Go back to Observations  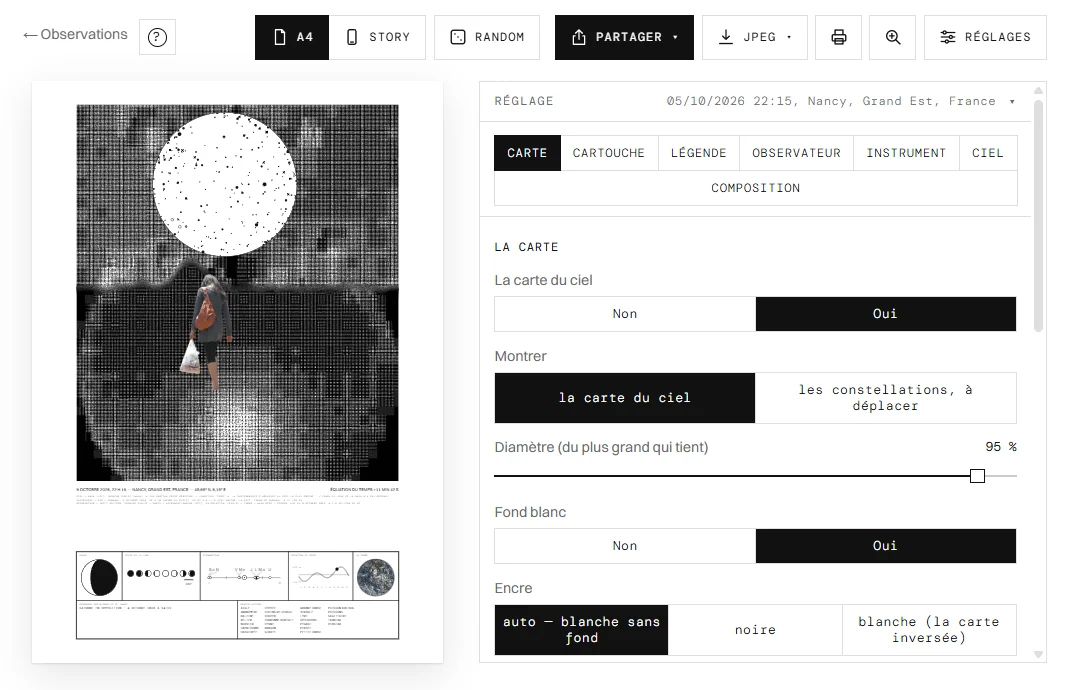(x=75, y=34)
